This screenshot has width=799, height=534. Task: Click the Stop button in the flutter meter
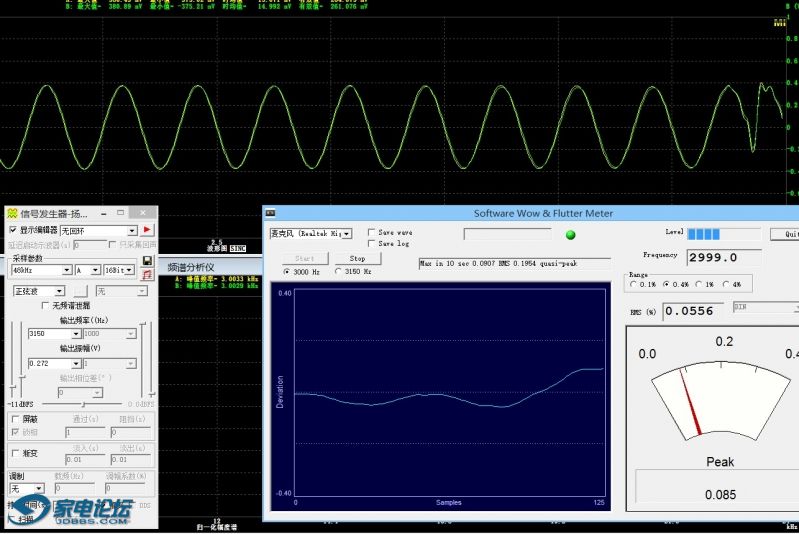[357, 258]
